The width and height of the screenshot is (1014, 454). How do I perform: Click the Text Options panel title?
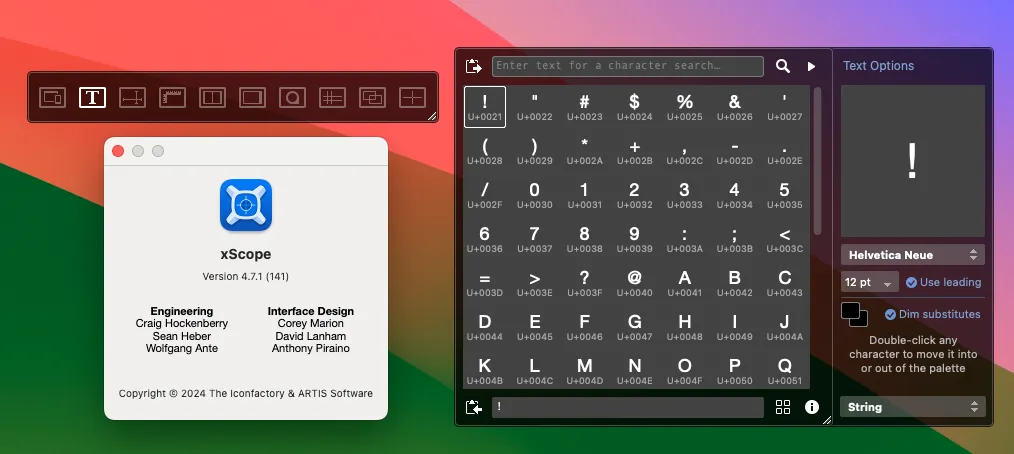pyautogui.click(x=878, y=66)
